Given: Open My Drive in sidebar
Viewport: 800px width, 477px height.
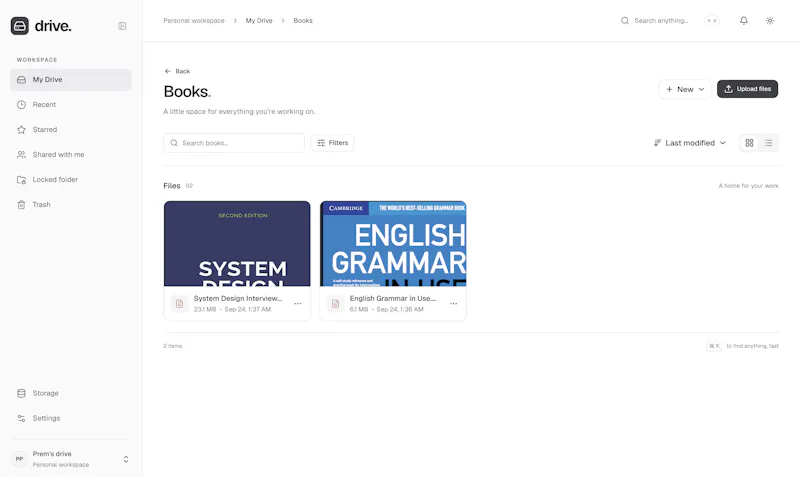Looking at the screenshot, I should 71,80.
